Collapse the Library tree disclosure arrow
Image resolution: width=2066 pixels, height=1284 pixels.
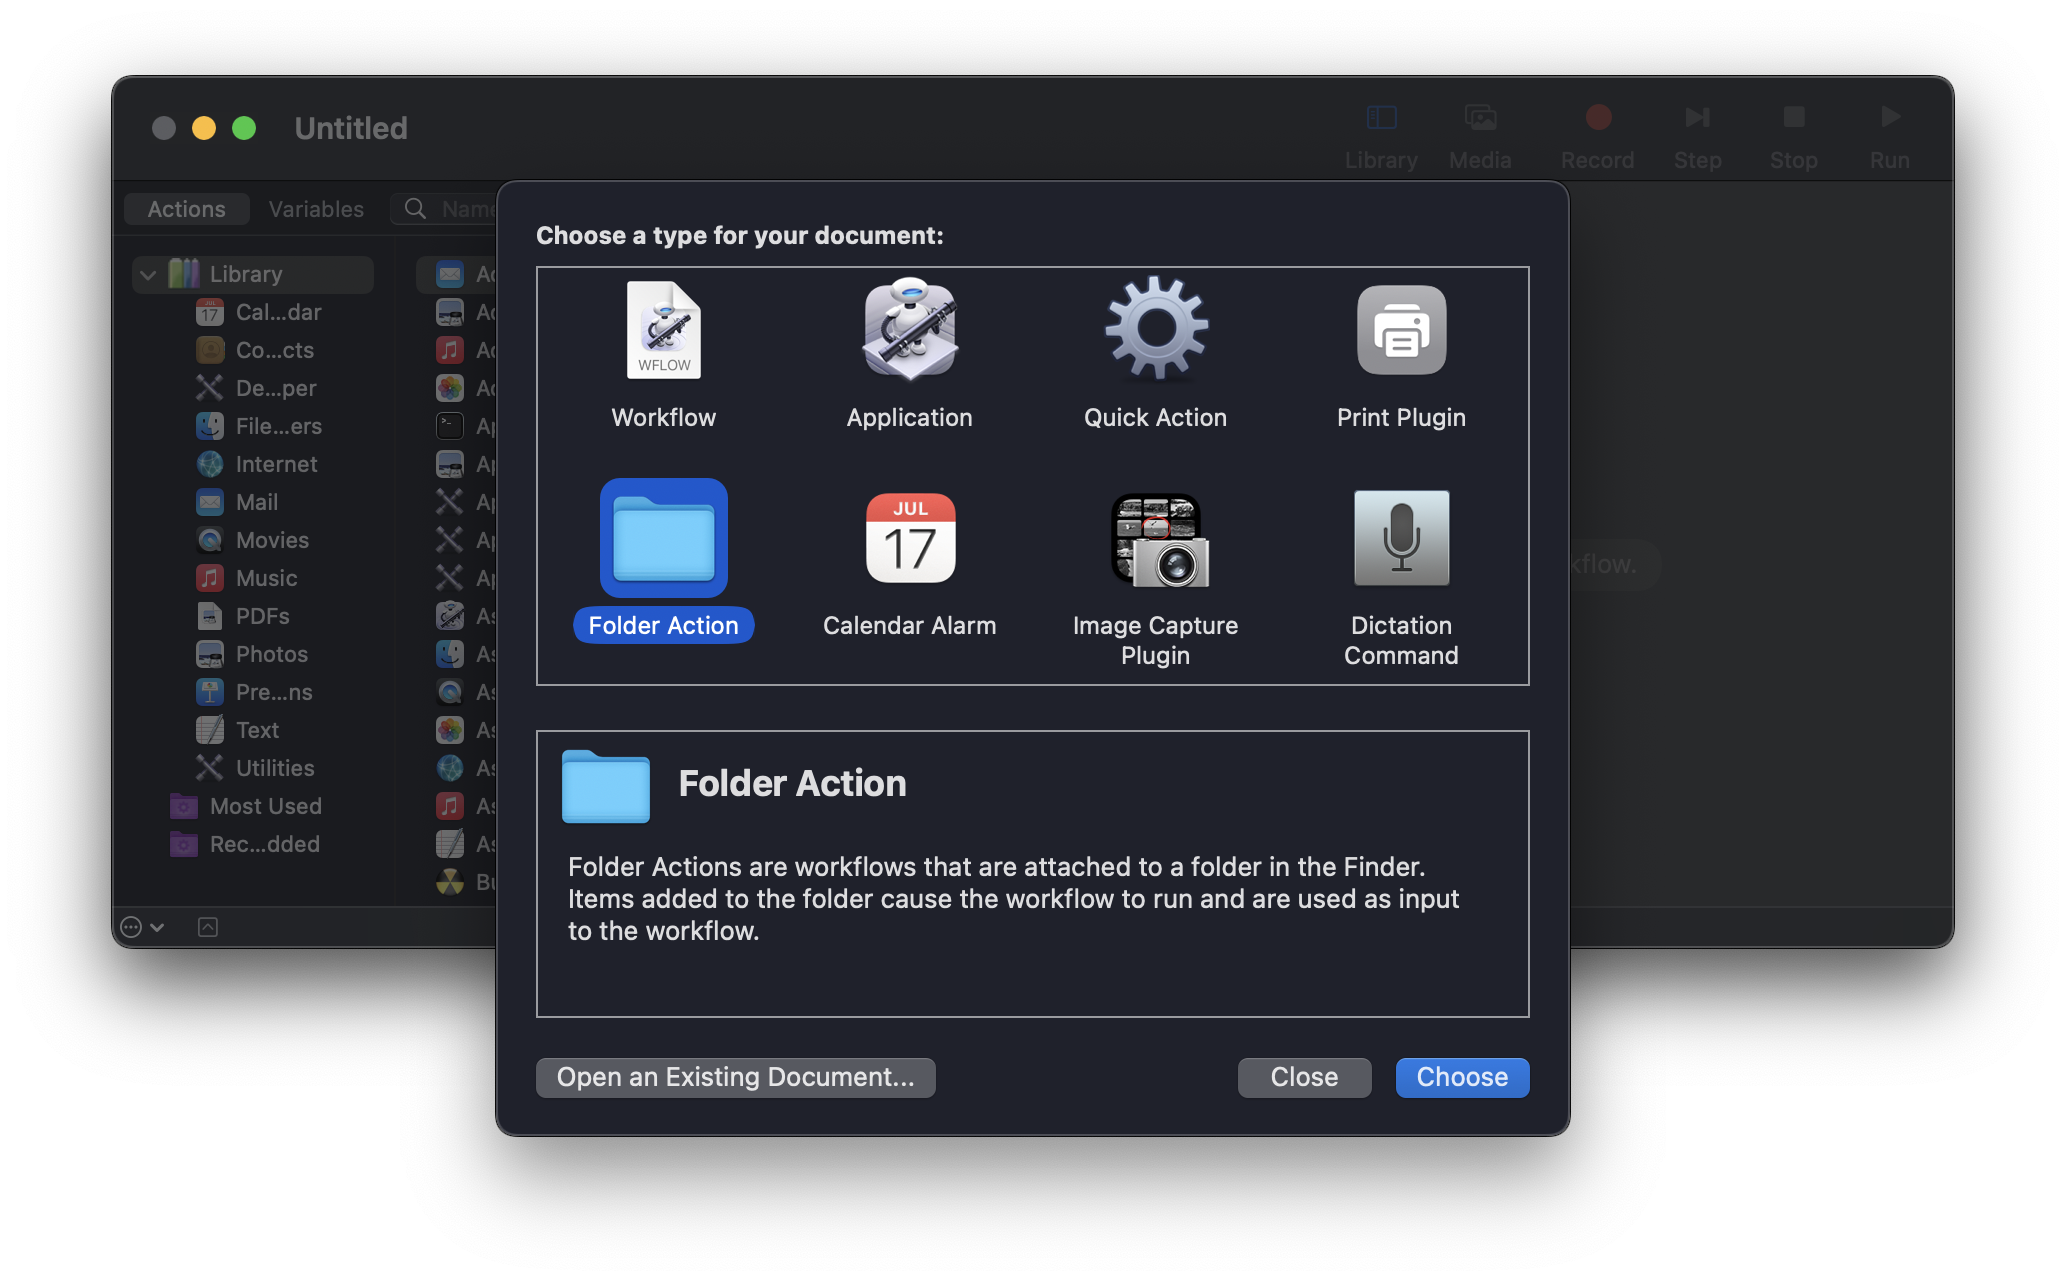point(148,274)
